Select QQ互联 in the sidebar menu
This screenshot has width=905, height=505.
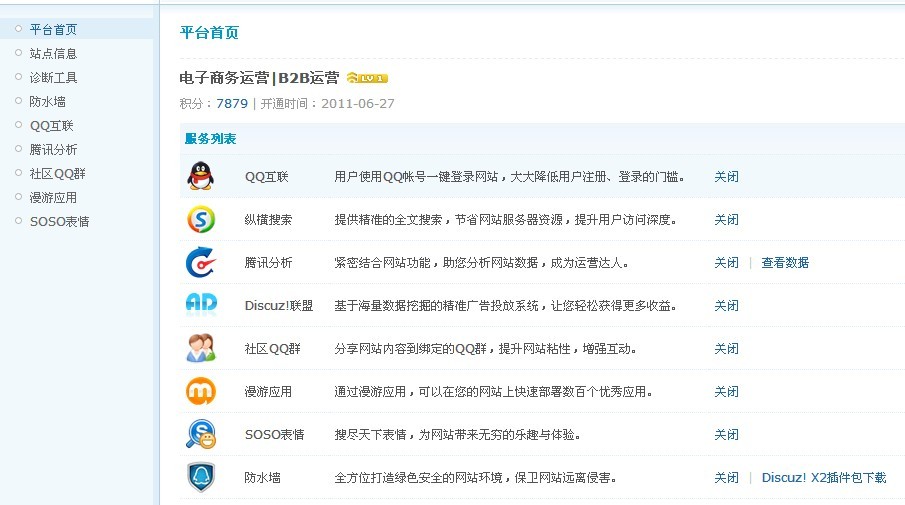pos(51,126)
